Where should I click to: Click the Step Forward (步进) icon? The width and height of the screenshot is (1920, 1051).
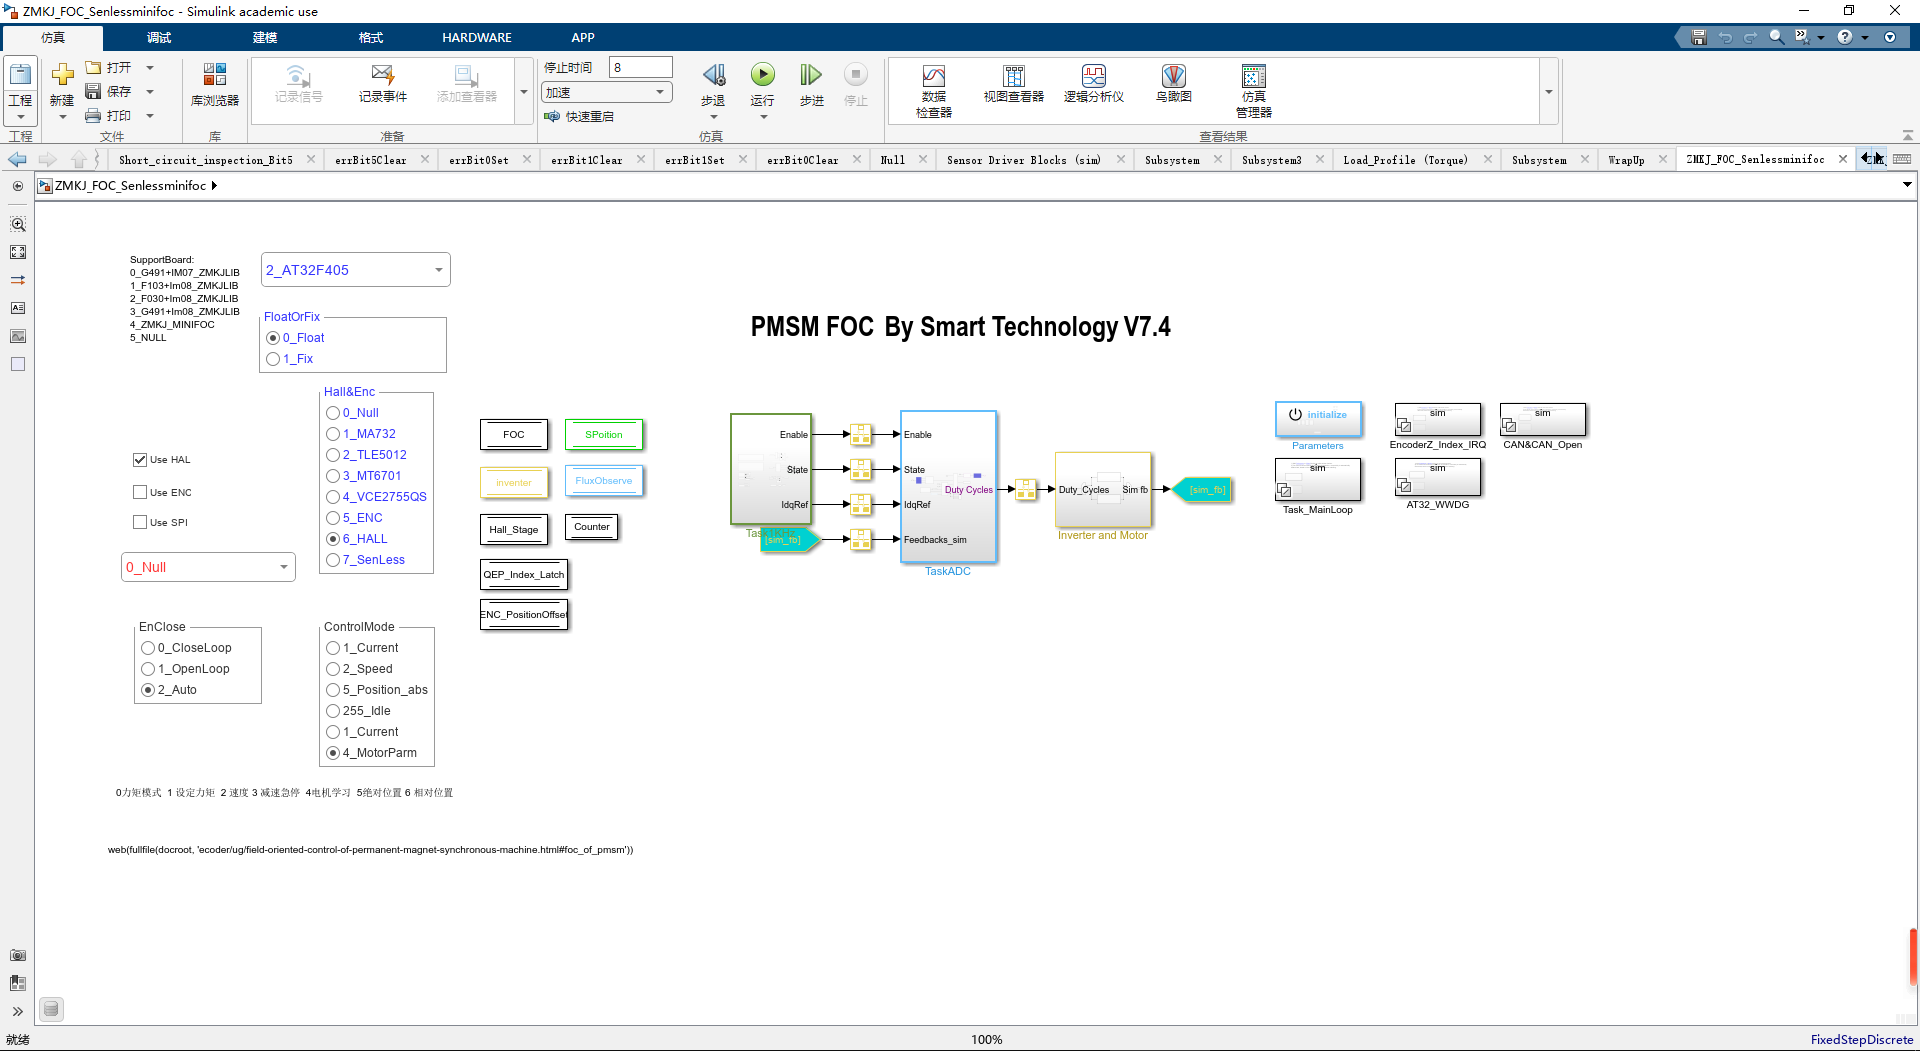point(811,75)
